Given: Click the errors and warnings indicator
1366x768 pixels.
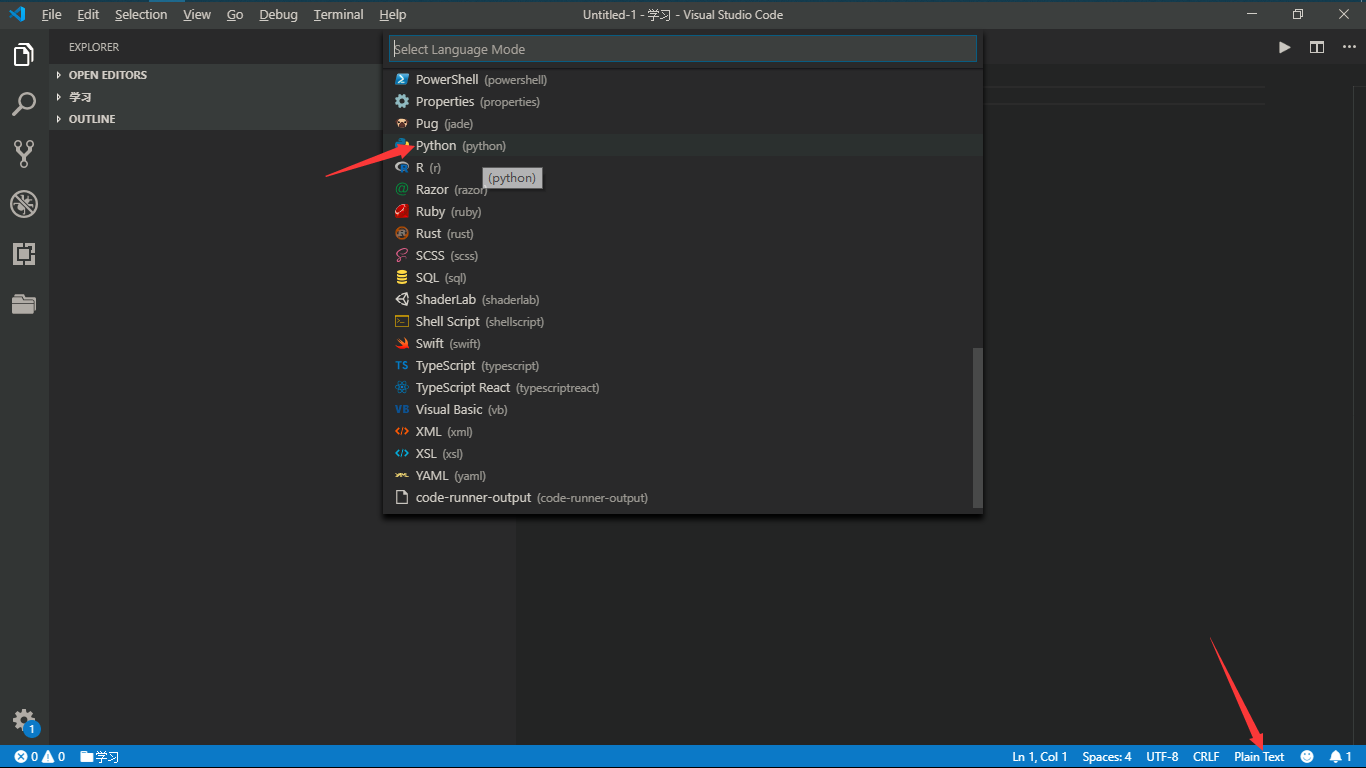Looking at the screenshot, I should pos(30,757).
